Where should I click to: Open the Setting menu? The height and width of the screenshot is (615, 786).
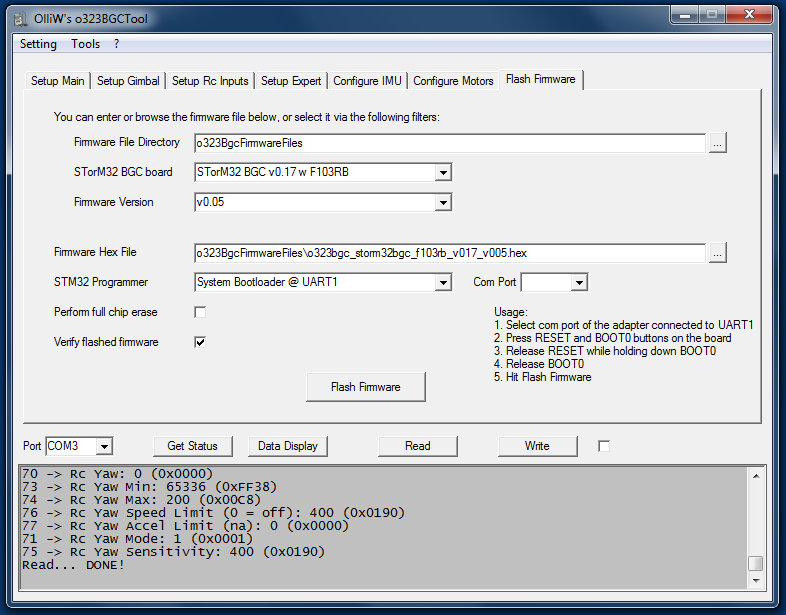(38, 44)
